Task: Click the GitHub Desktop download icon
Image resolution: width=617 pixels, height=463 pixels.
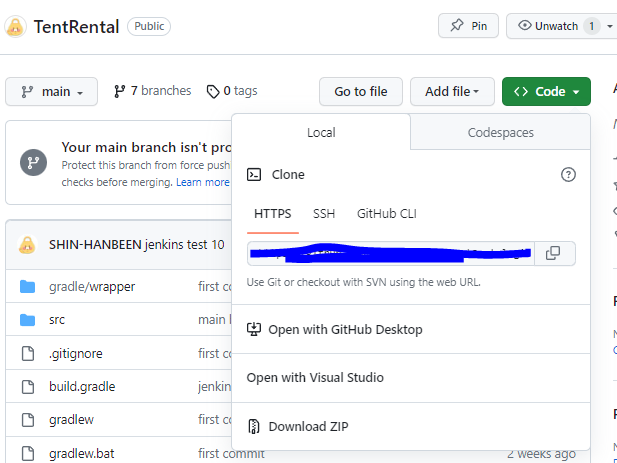Action: tap(254, 329)
